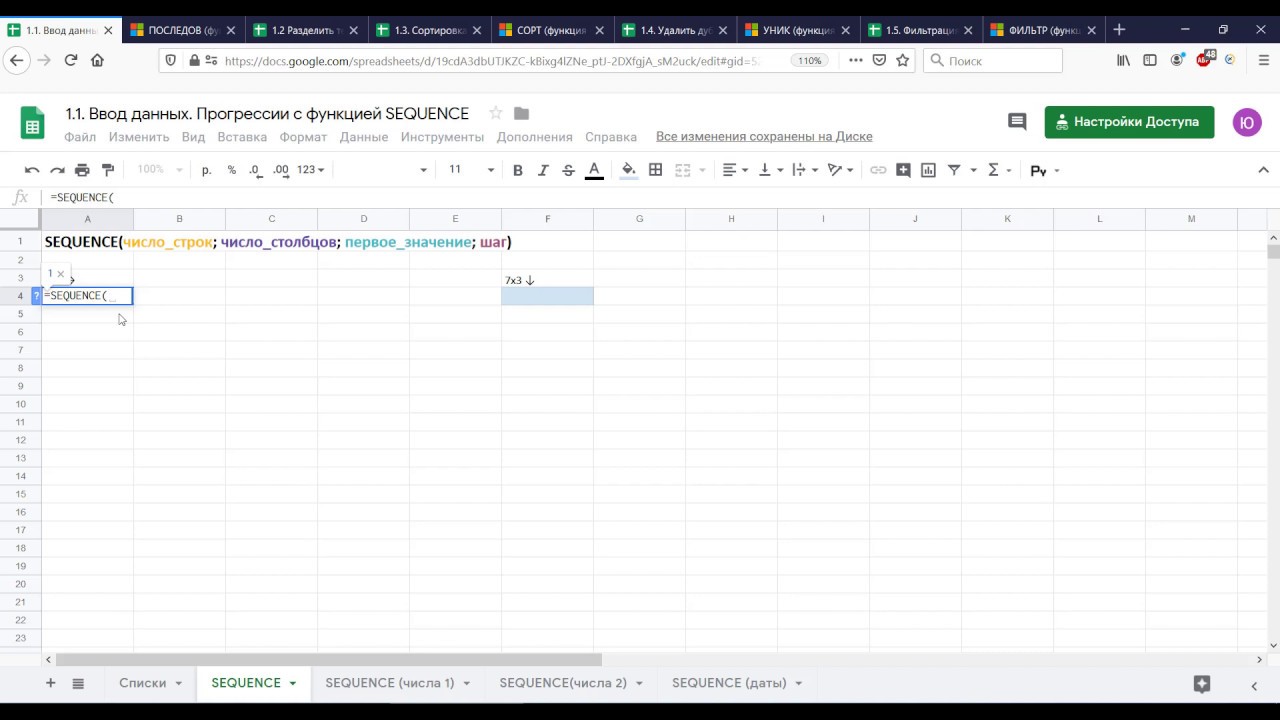Open formula help question mark
This screenshot has height=720, width=1280.
point(36,296)
